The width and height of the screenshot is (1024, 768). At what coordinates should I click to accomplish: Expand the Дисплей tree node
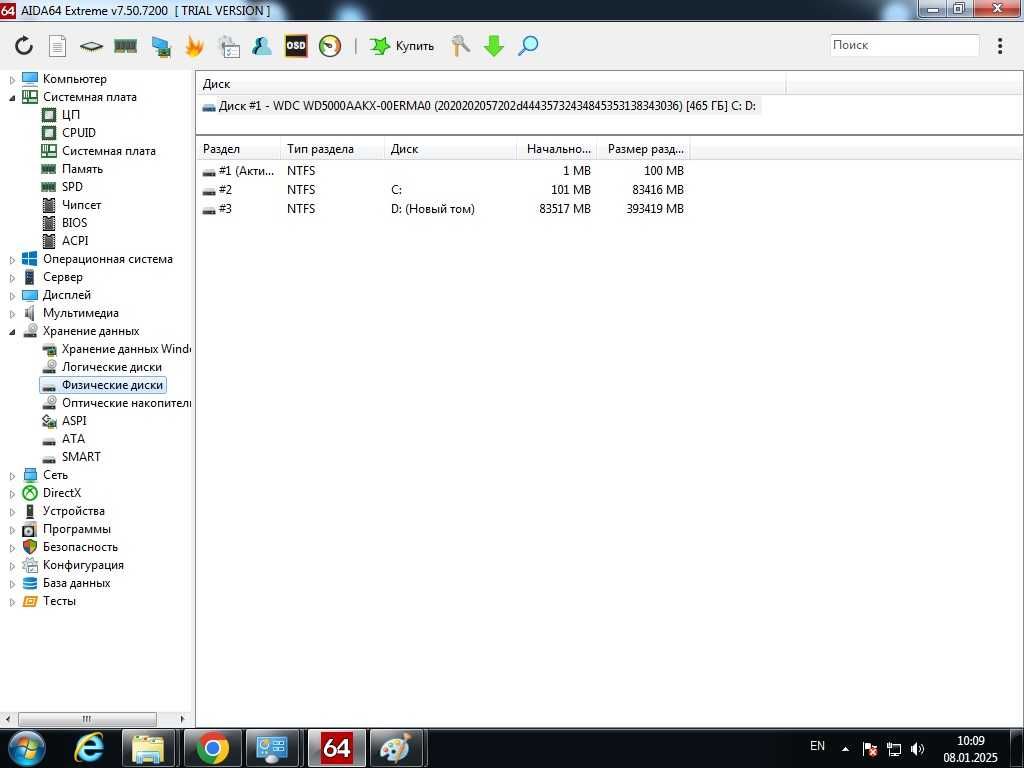12,296
